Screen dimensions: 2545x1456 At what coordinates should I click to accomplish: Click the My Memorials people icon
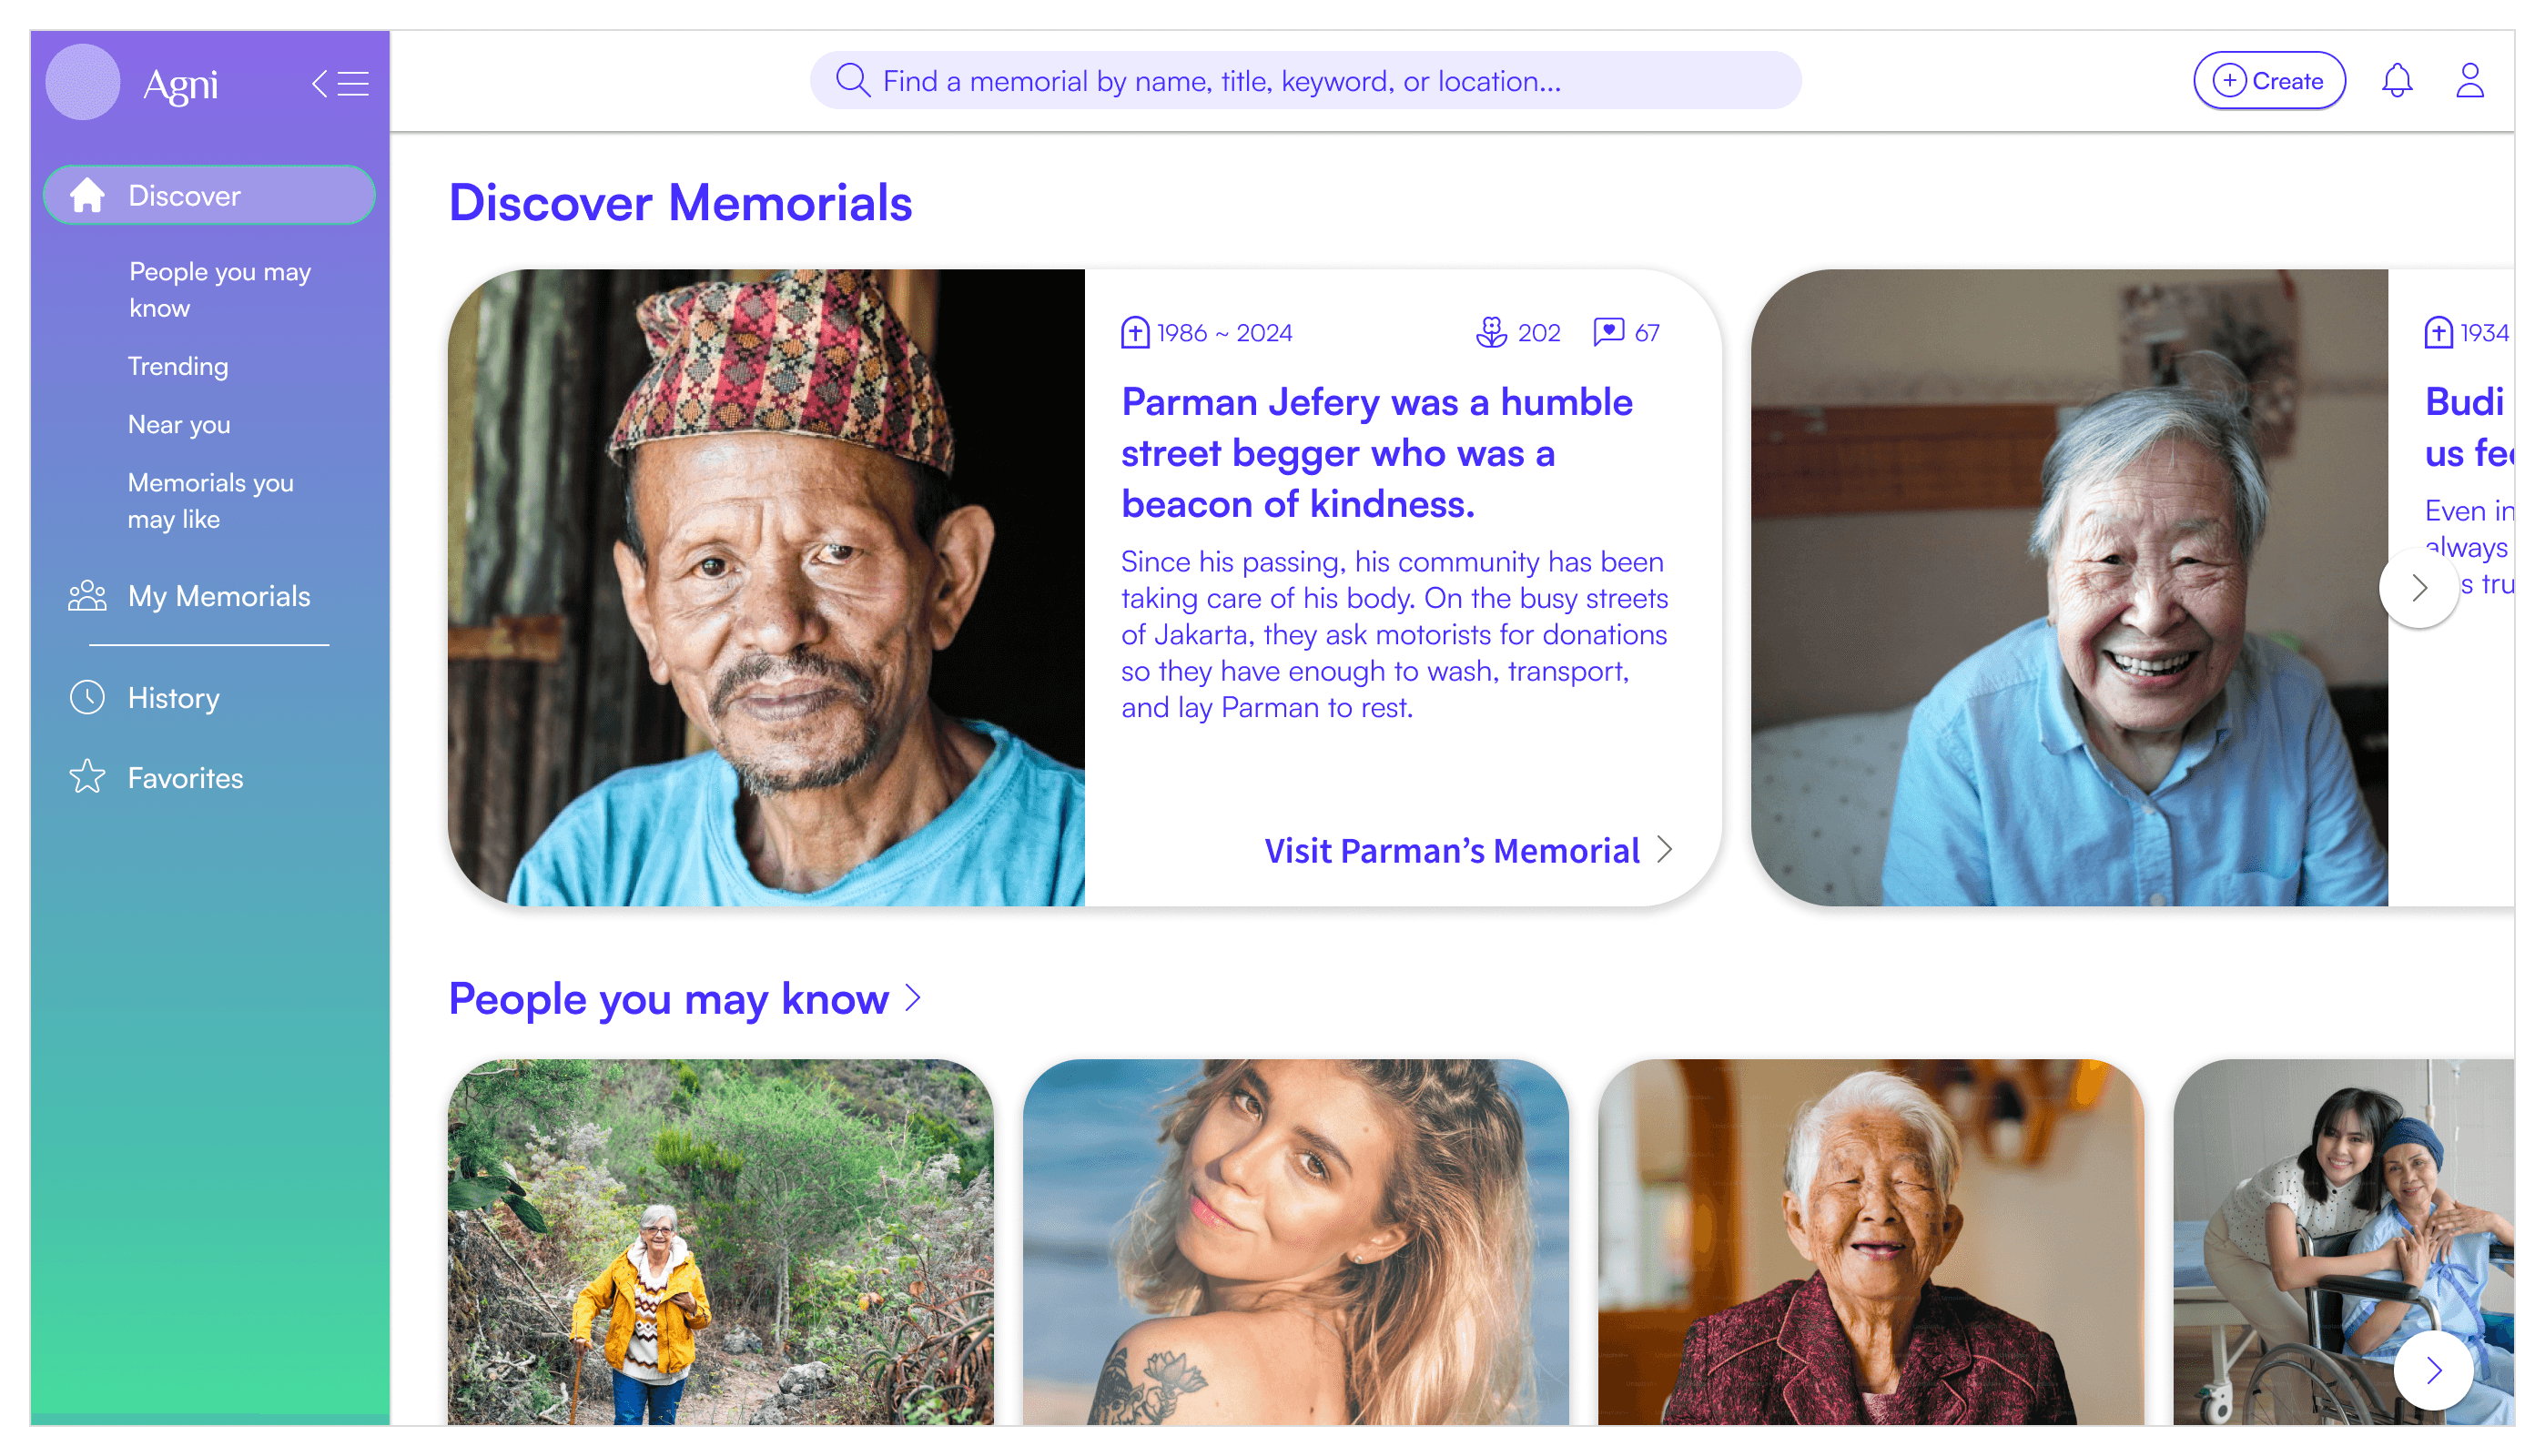[x=87, y=596]
